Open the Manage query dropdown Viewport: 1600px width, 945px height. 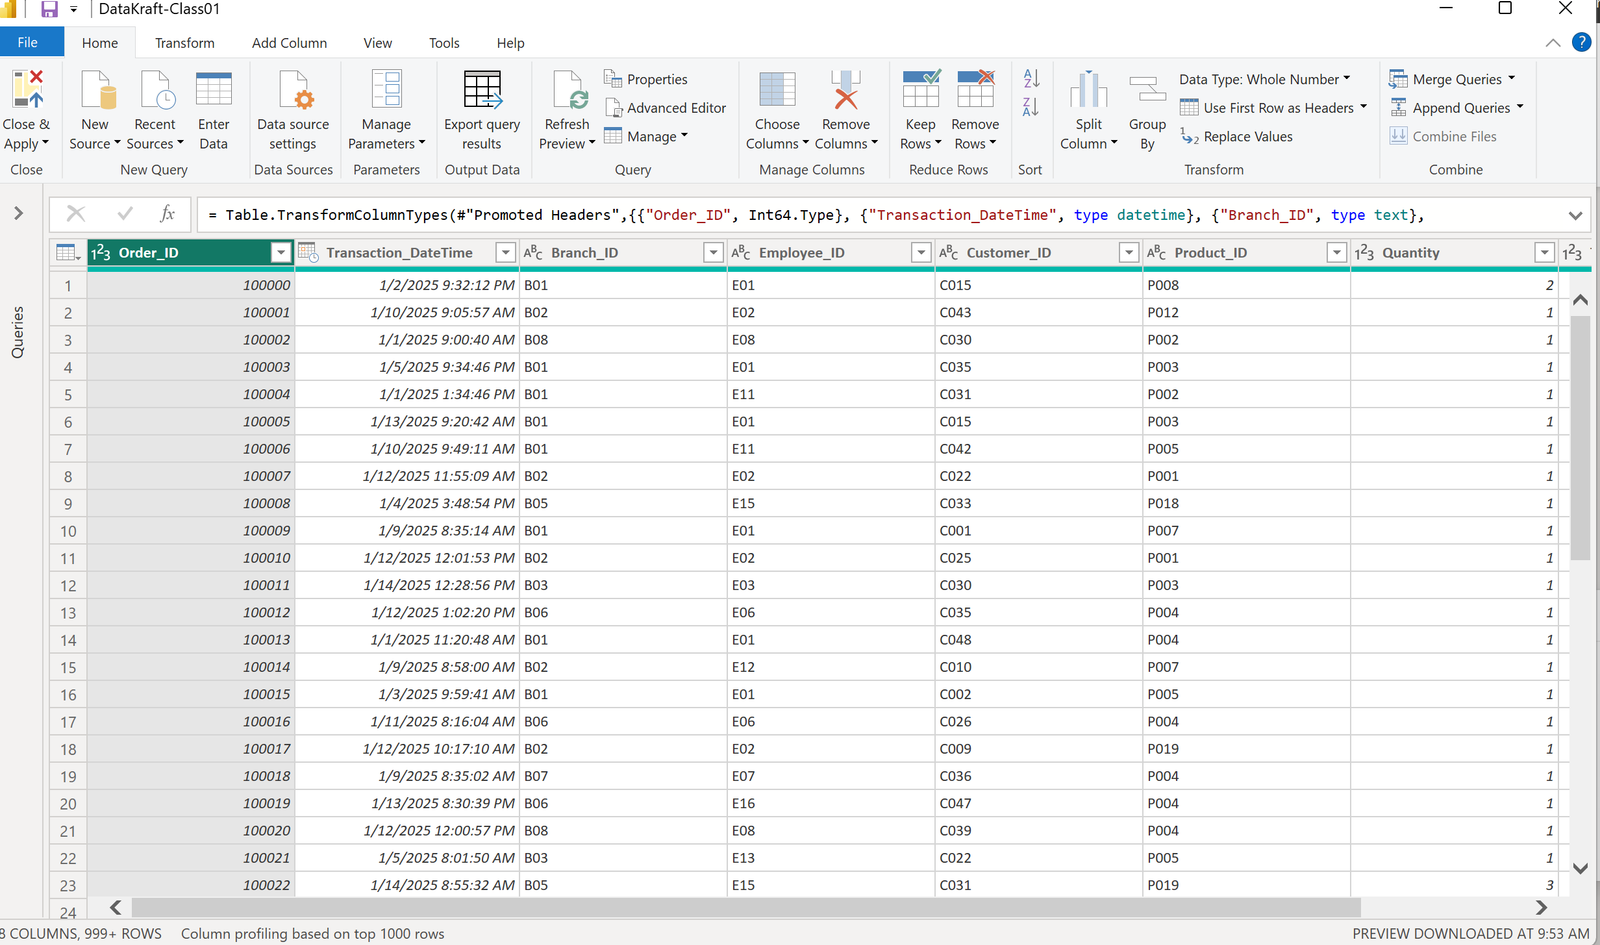(x=646, y=136)
